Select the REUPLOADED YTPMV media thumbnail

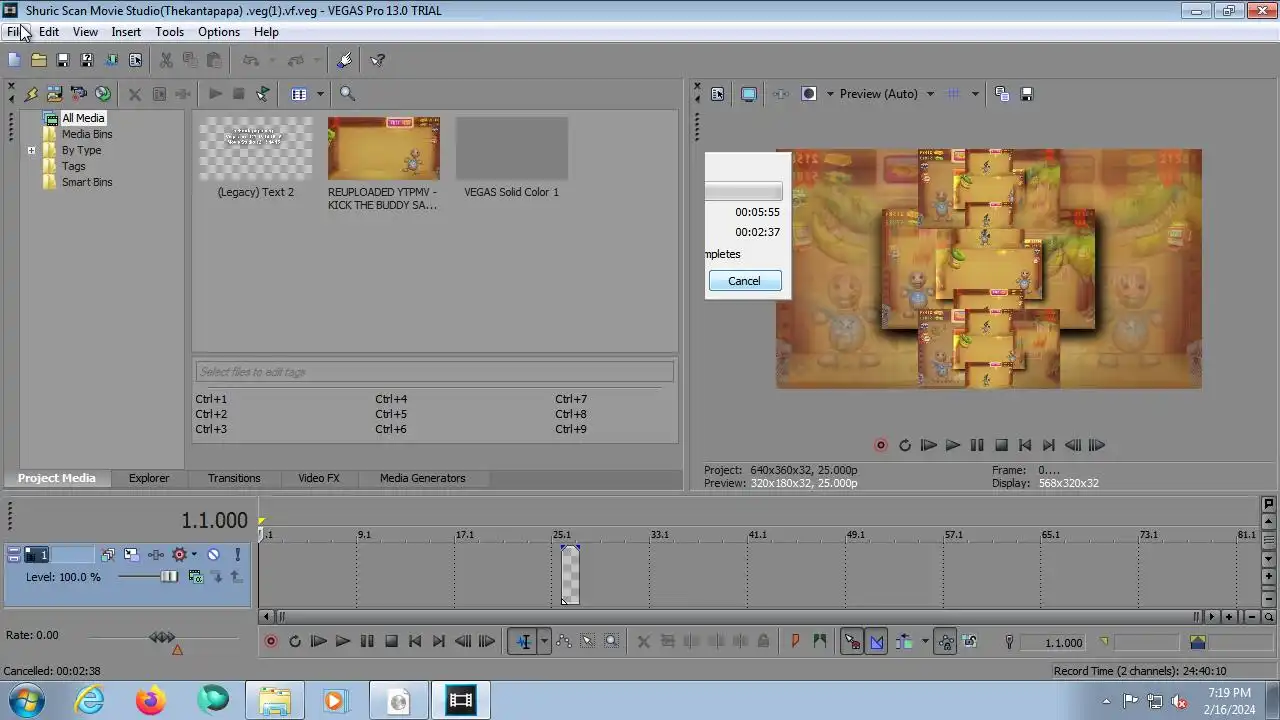click(x=384, y=149)
